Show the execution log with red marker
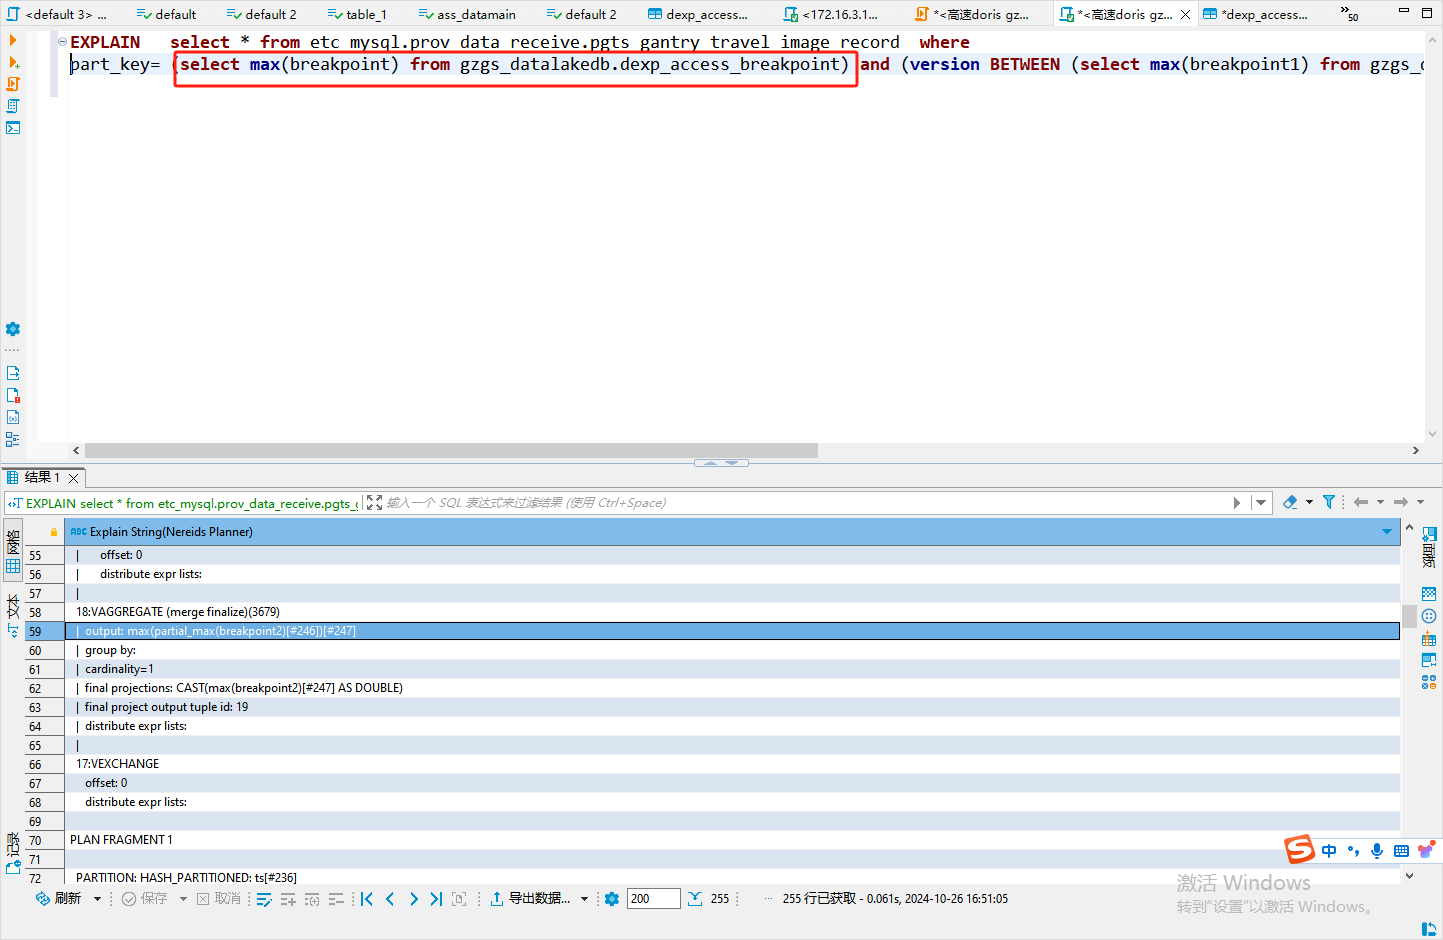 13,395
